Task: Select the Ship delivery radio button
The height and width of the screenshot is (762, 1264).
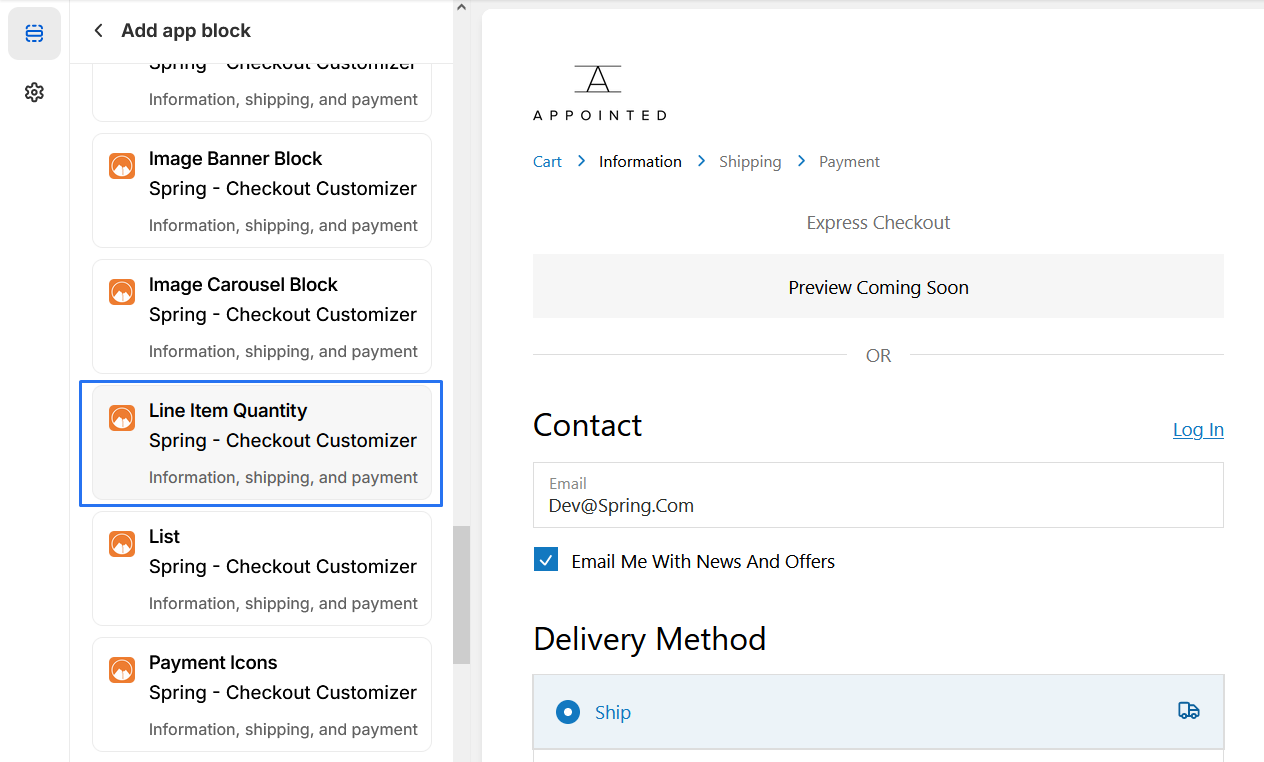Action: (x=568, y=712)
